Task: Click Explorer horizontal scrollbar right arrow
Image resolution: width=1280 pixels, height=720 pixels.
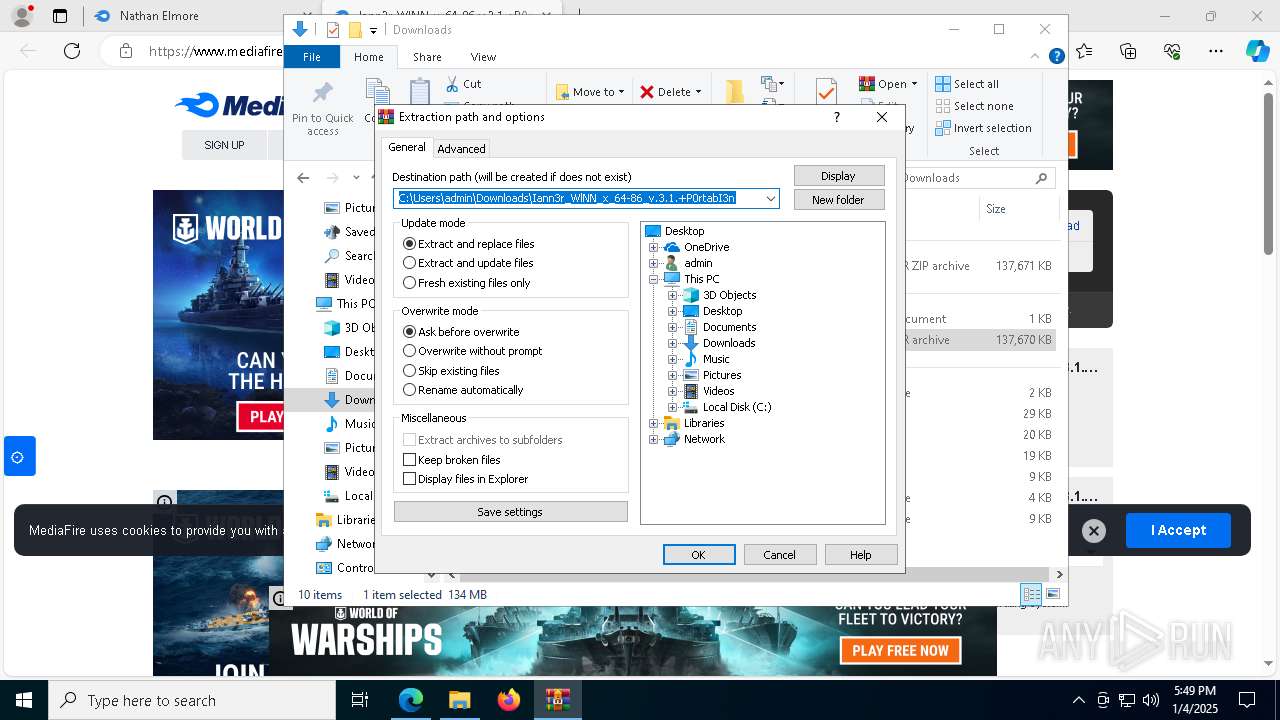Action: point(1060,575)
